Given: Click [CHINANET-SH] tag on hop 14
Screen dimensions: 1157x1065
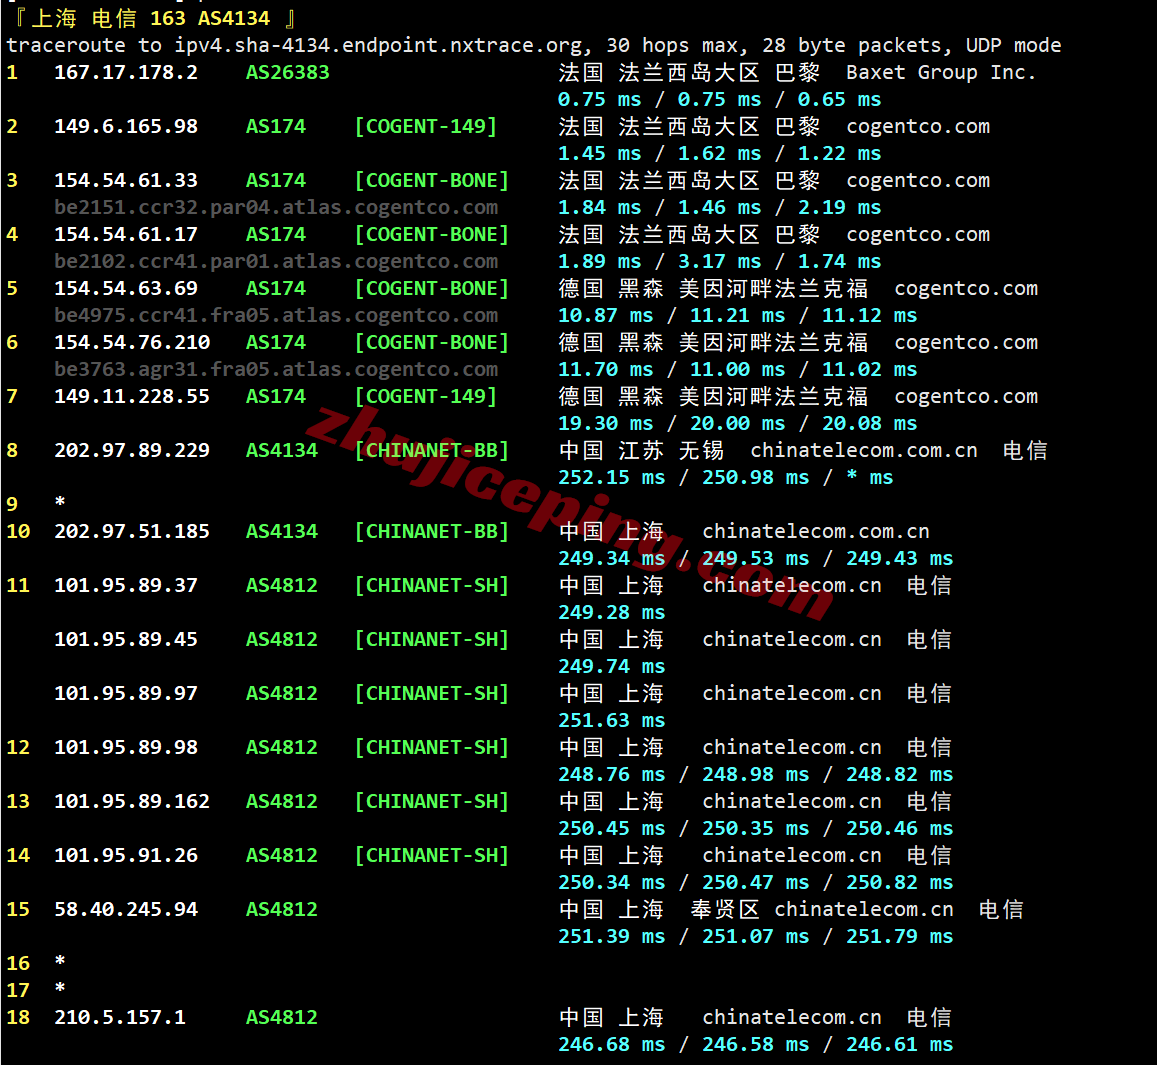Looking at the screenshot, I should pos(432,855).
